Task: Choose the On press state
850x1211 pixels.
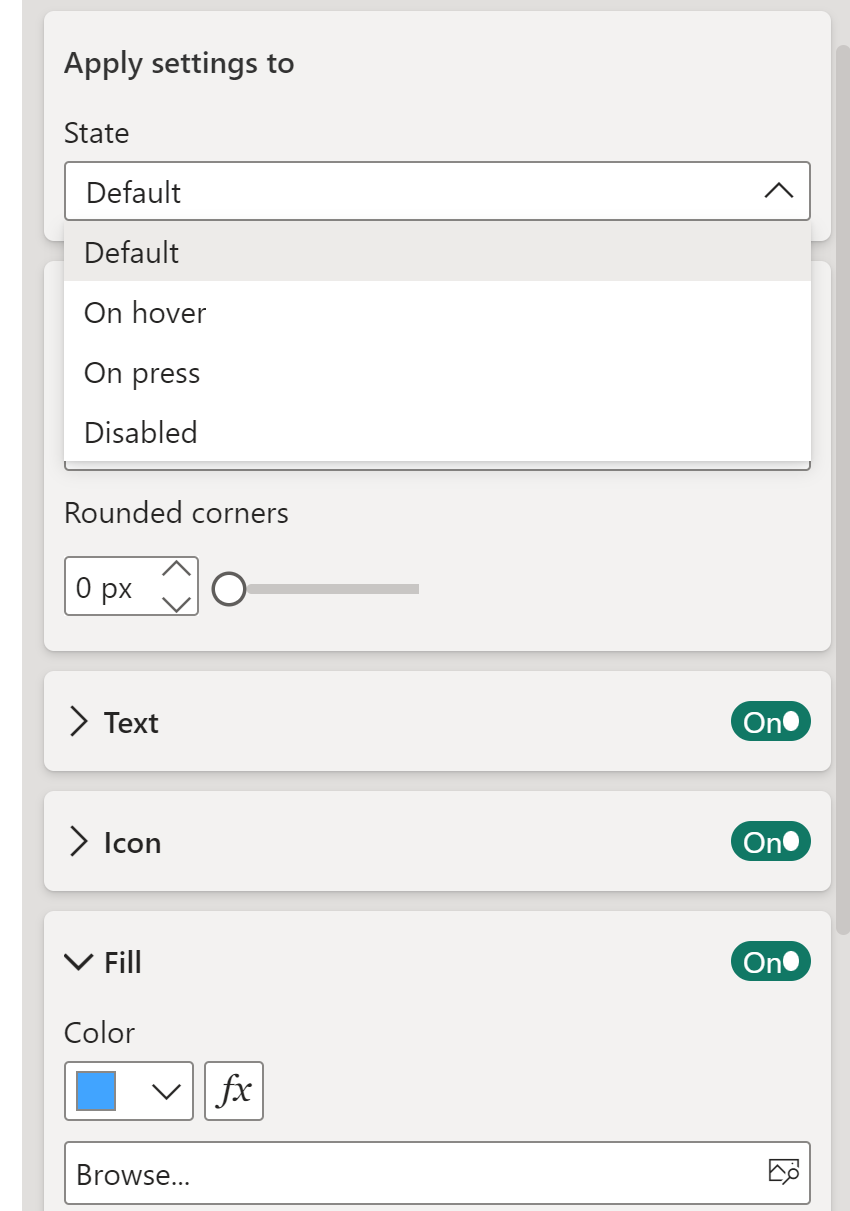Action: tap(142, 373)
